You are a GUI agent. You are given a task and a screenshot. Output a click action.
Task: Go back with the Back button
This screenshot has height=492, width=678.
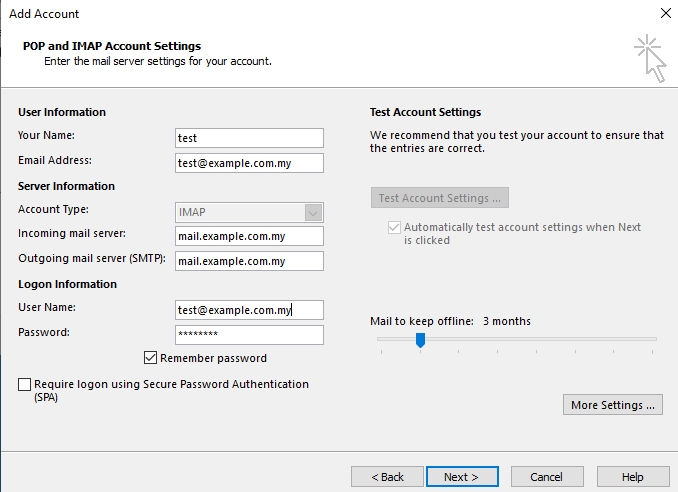(387, 477)
